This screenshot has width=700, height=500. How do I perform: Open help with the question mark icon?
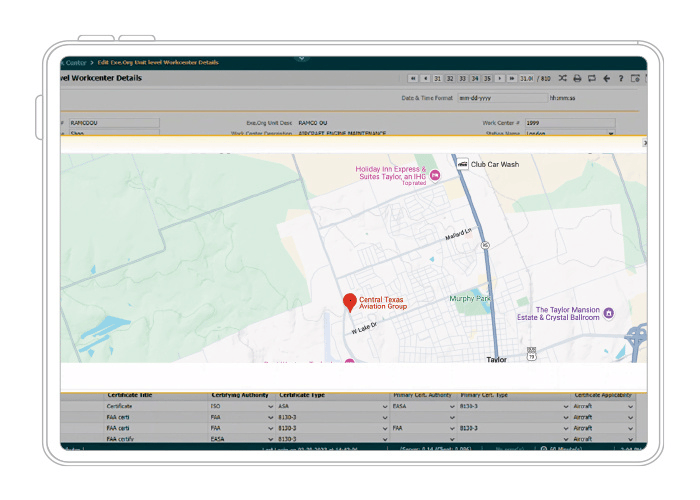pos(621,78)
